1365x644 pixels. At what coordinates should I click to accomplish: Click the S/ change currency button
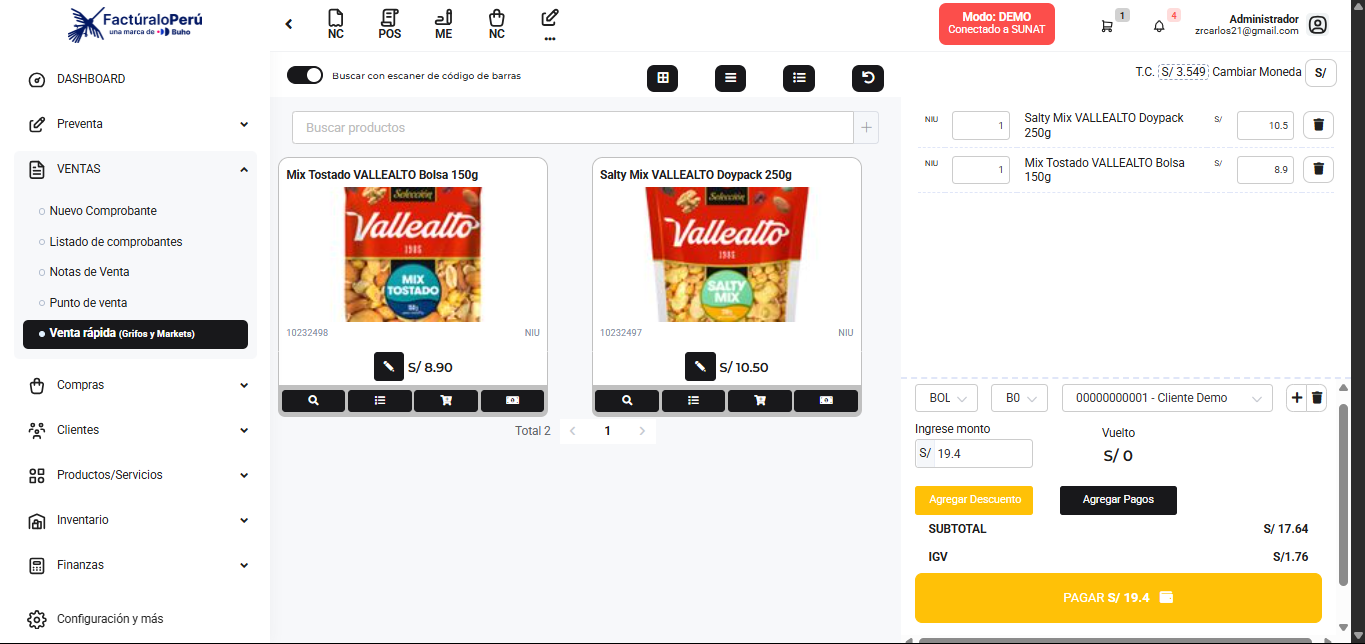pos(1321,72)
